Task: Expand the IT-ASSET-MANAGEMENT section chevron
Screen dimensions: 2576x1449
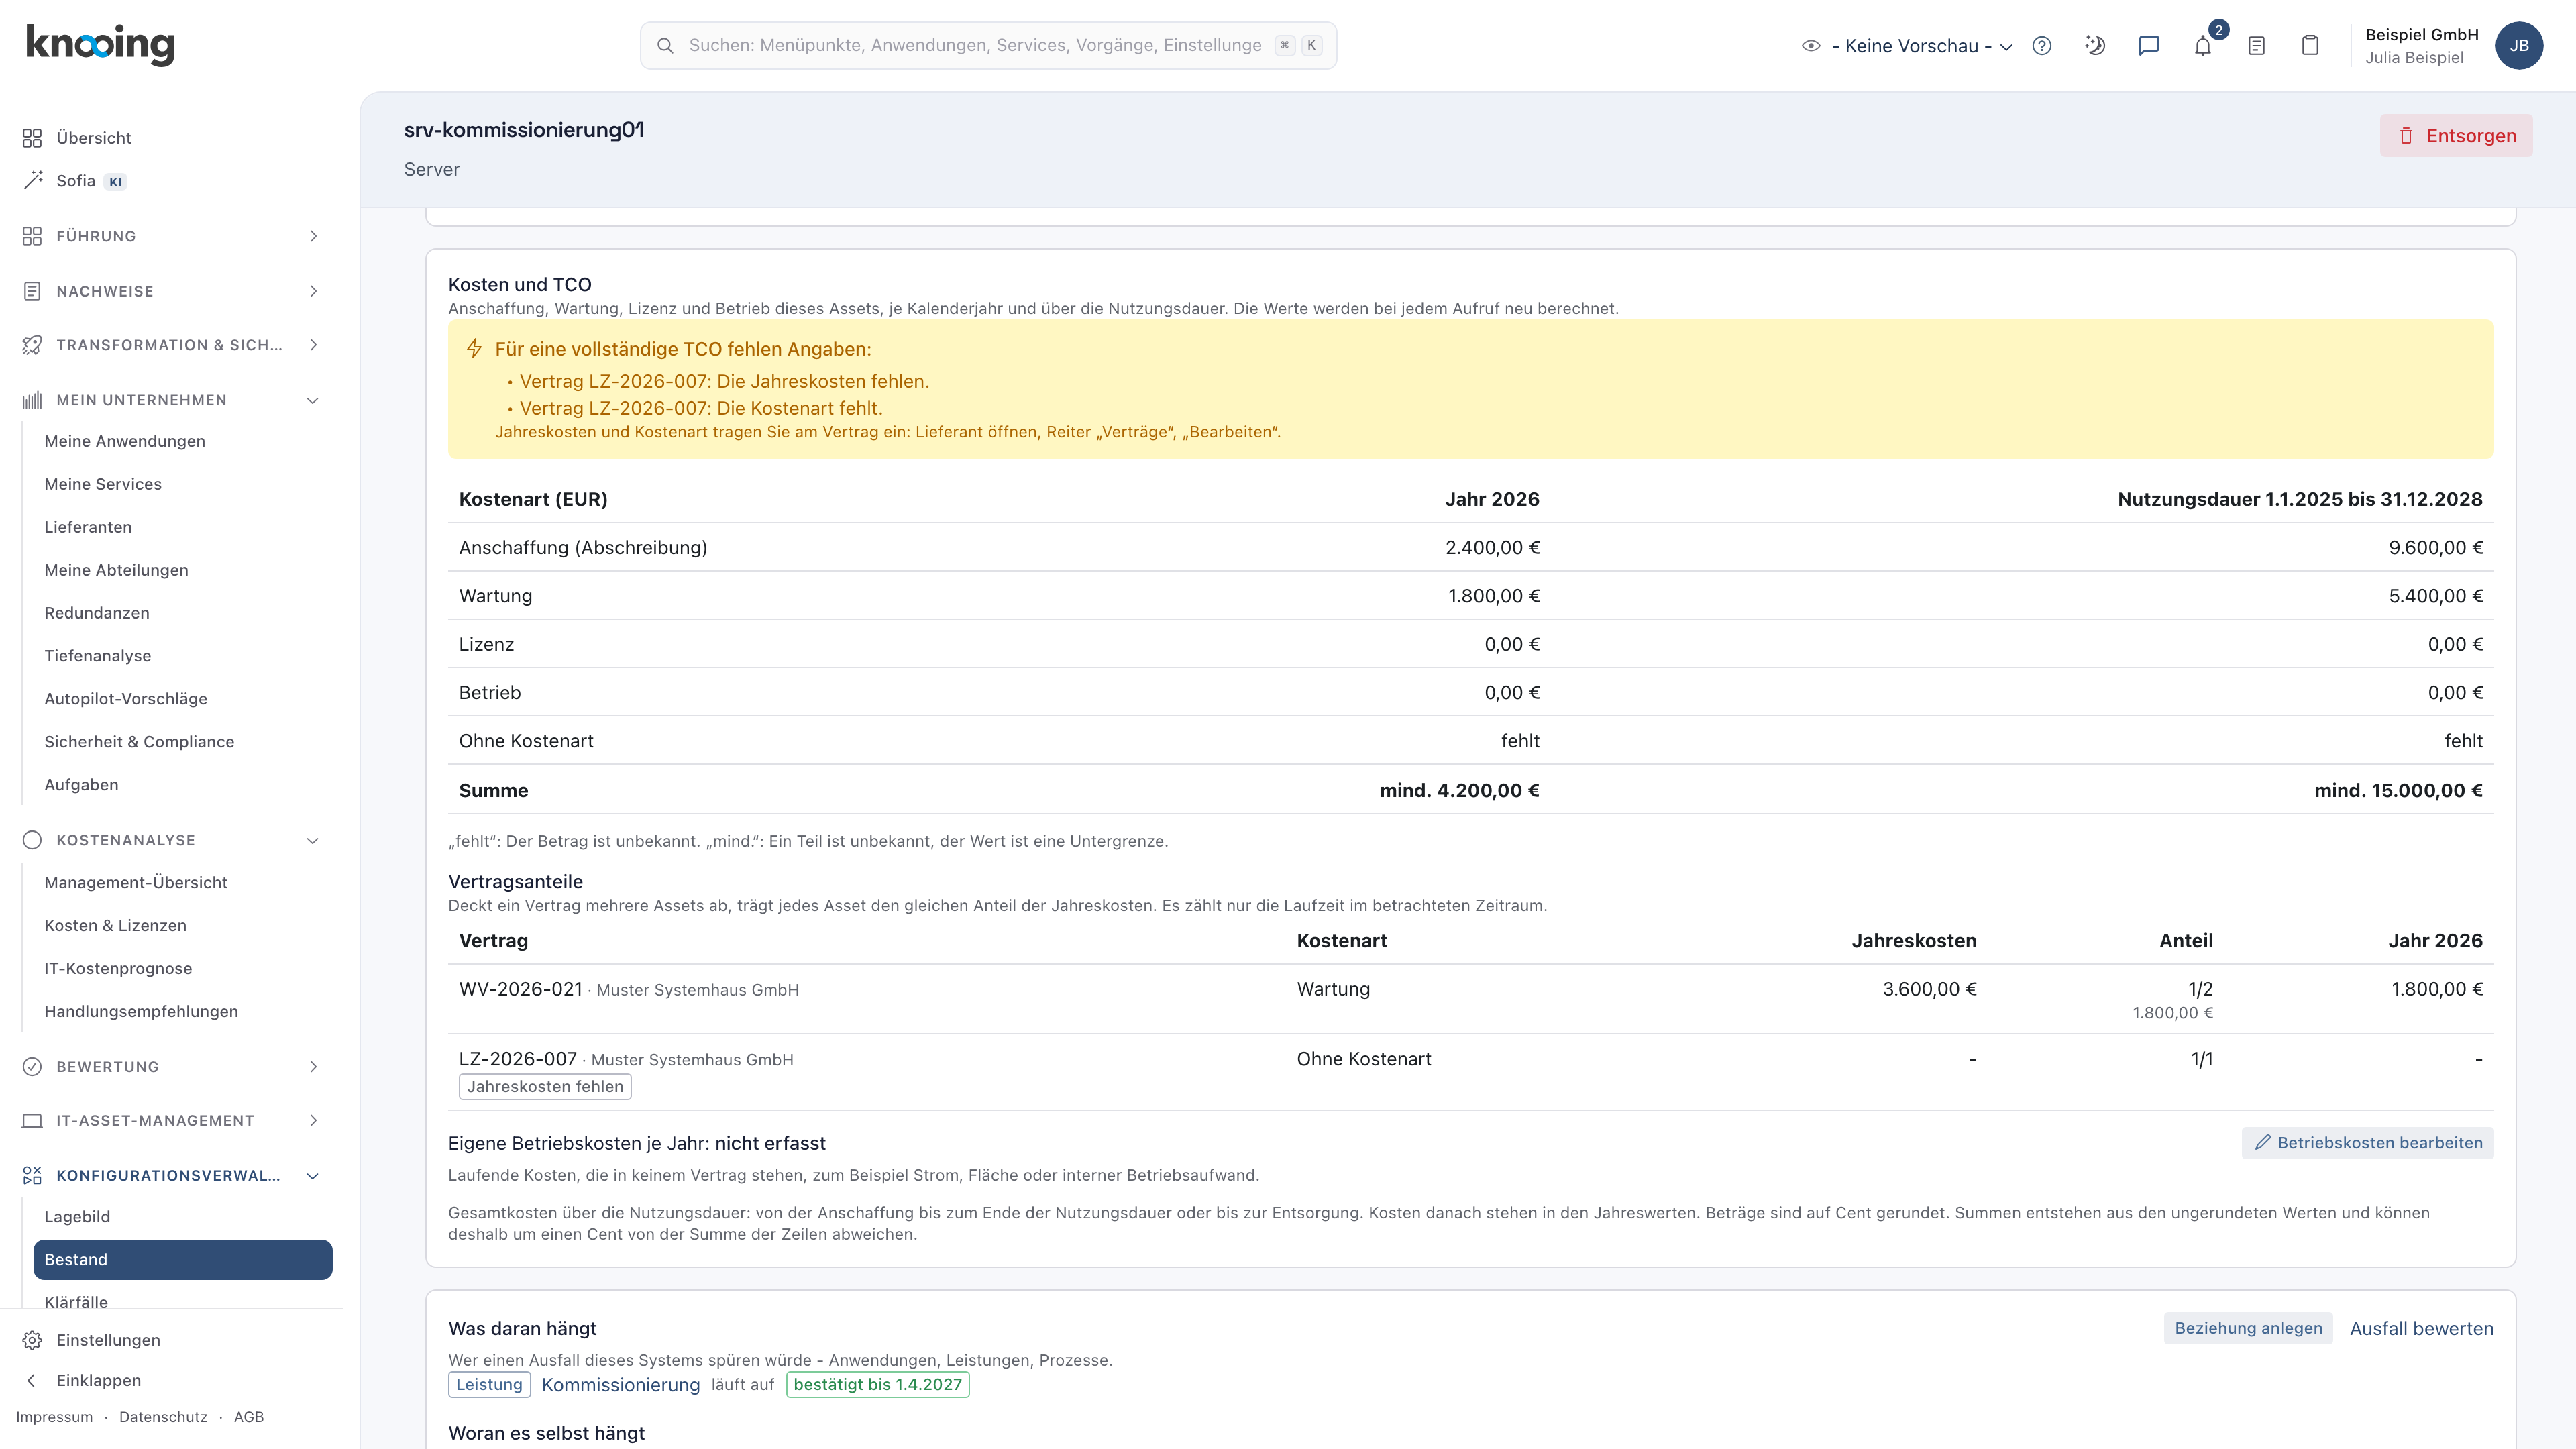Action: coord(313,1121)
